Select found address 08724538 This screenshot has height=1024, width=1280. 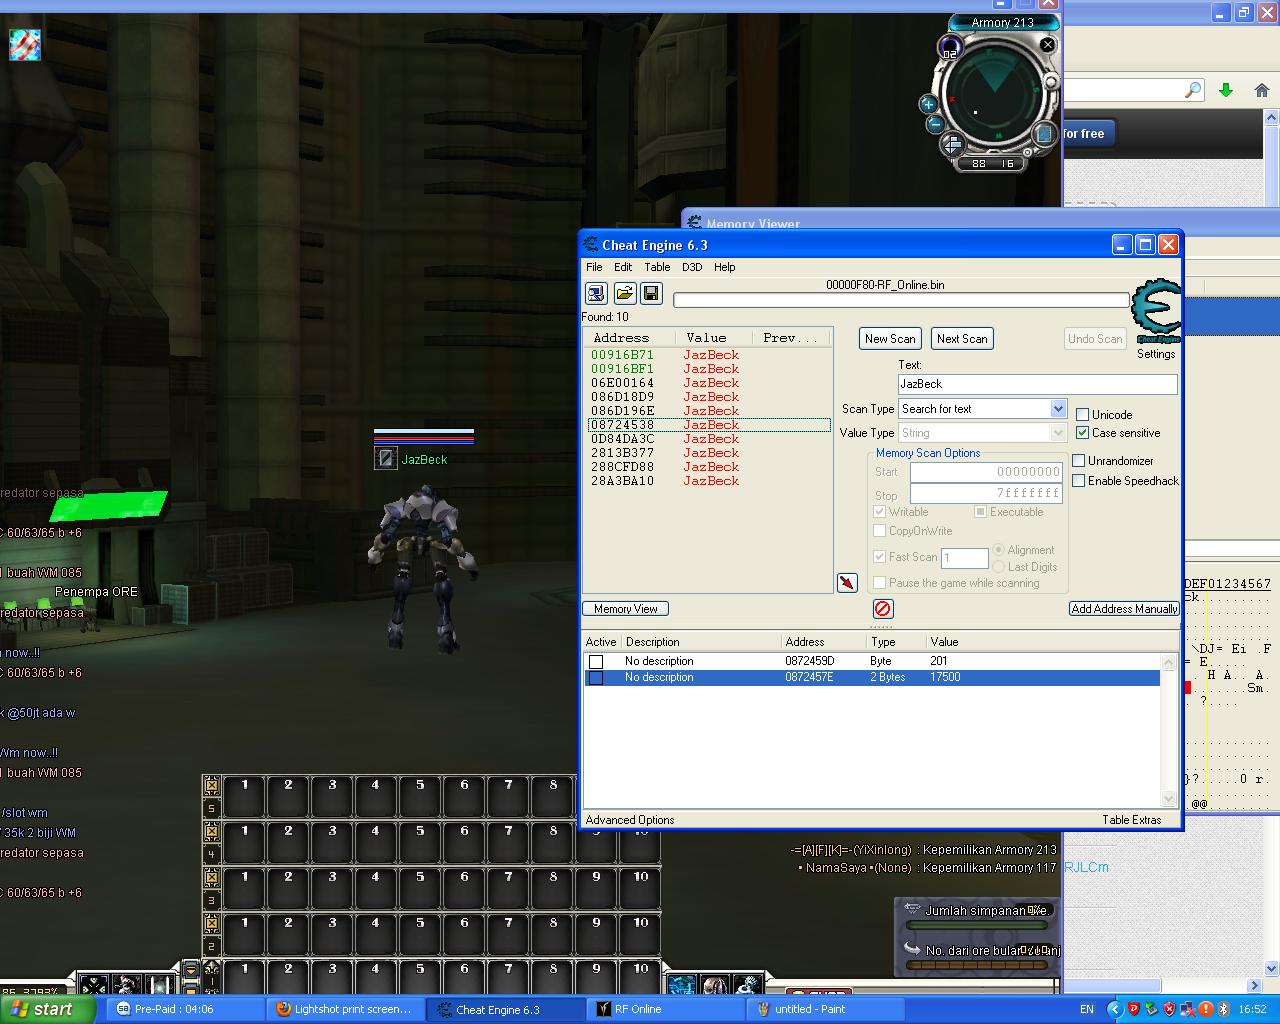point(708,425)
